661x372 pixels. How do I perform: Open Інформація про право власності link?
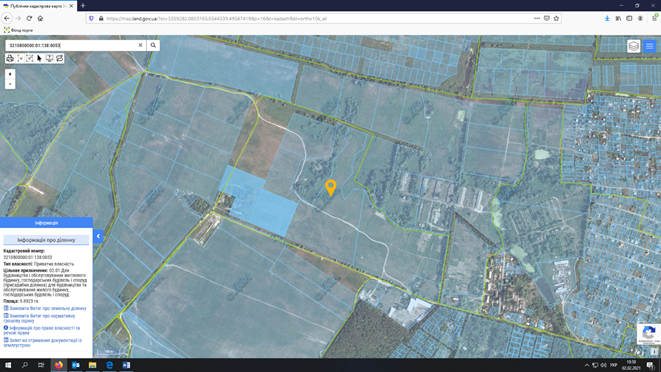42,330
